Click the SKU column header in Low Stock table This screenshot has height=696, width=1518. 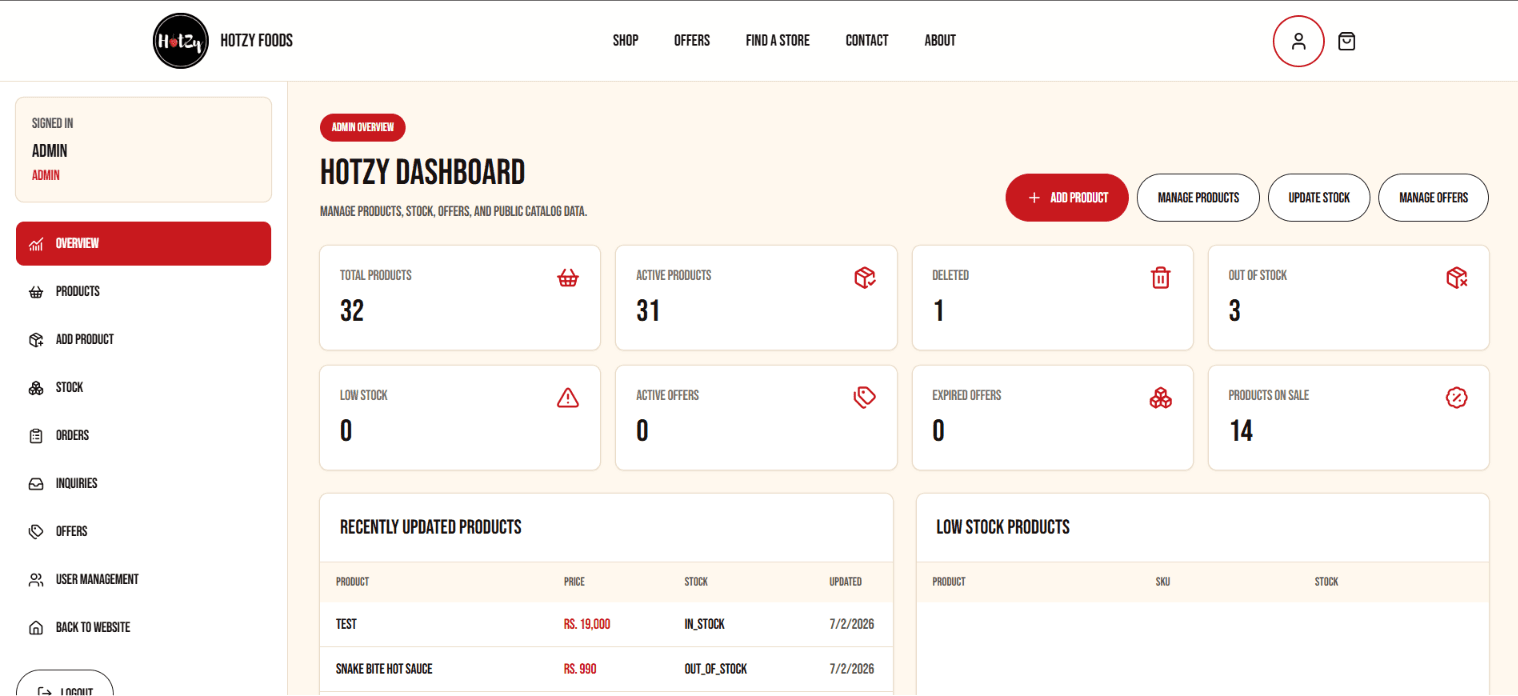click(1163, 582)
